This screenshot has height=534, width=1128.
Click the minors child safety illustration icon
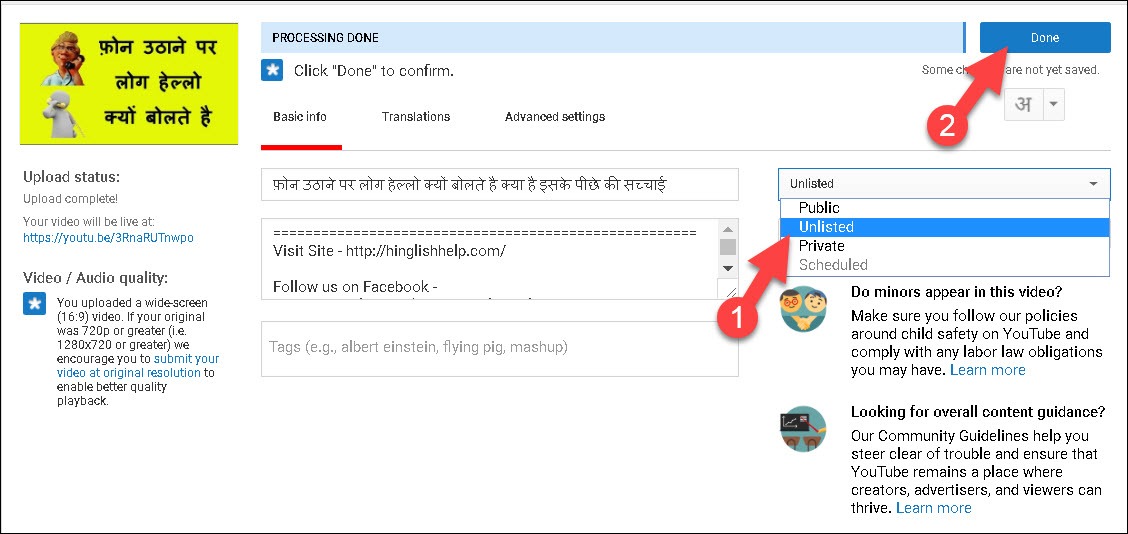(803, 309)
